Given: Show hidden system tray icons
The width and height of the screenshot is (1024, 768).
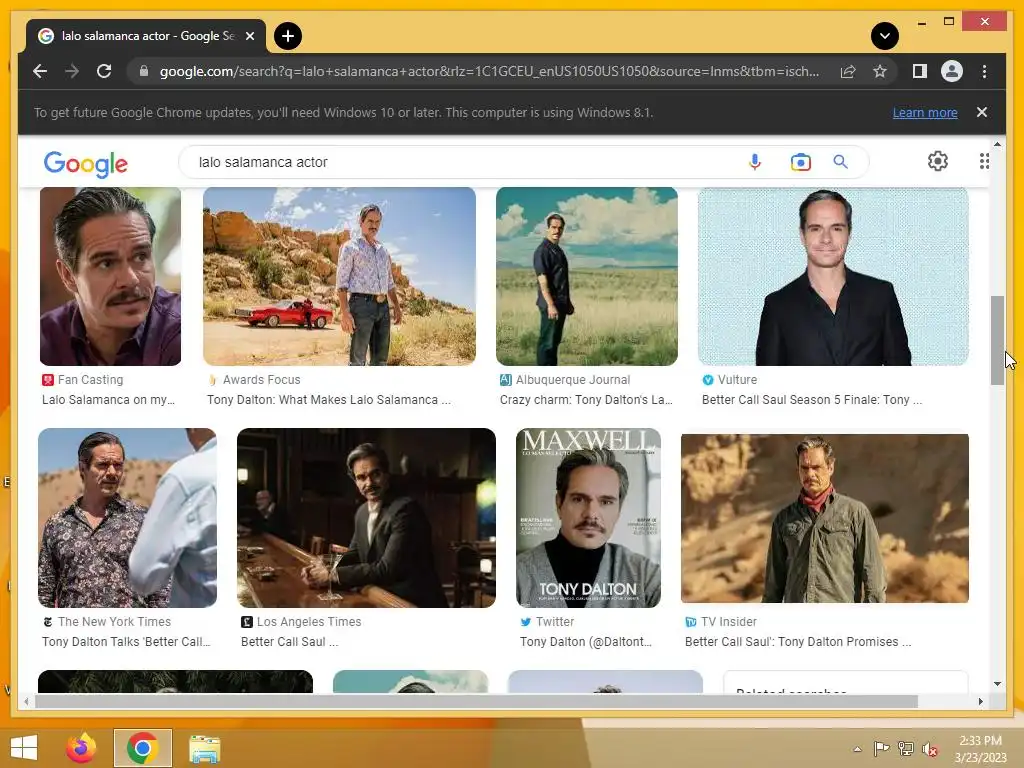Looking at the screenshot, I should tap(857, 749).
